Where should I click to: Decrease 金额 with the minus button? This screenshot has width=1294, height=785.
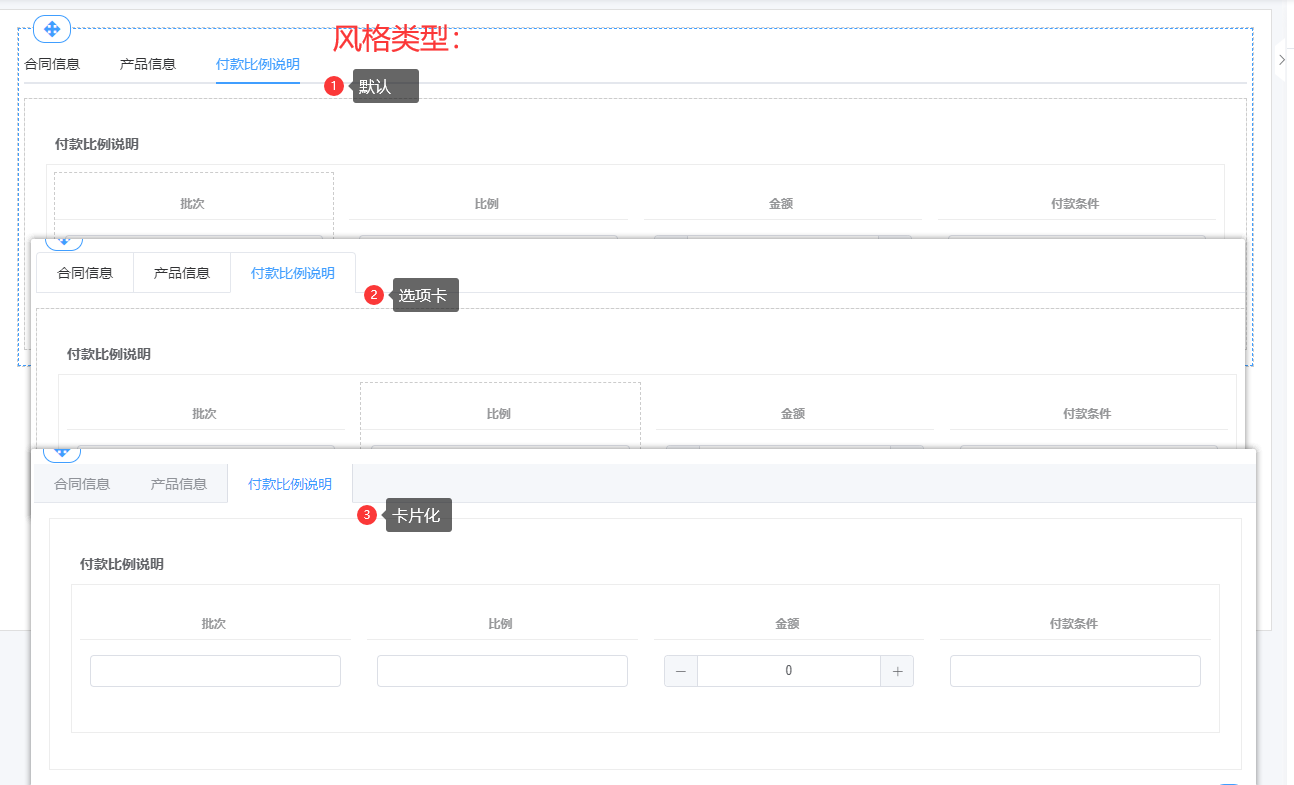point(681,671)
